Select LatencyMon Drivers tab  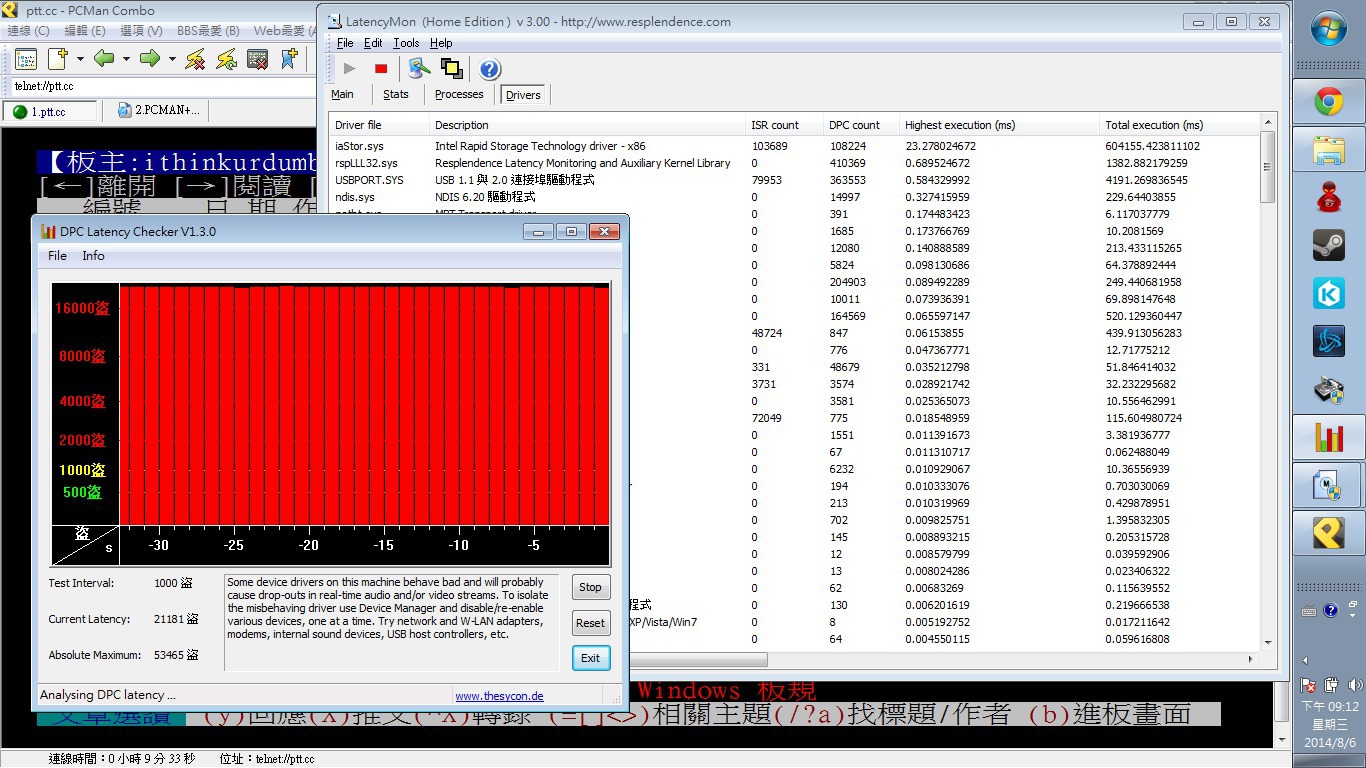[x=523, y=95]
